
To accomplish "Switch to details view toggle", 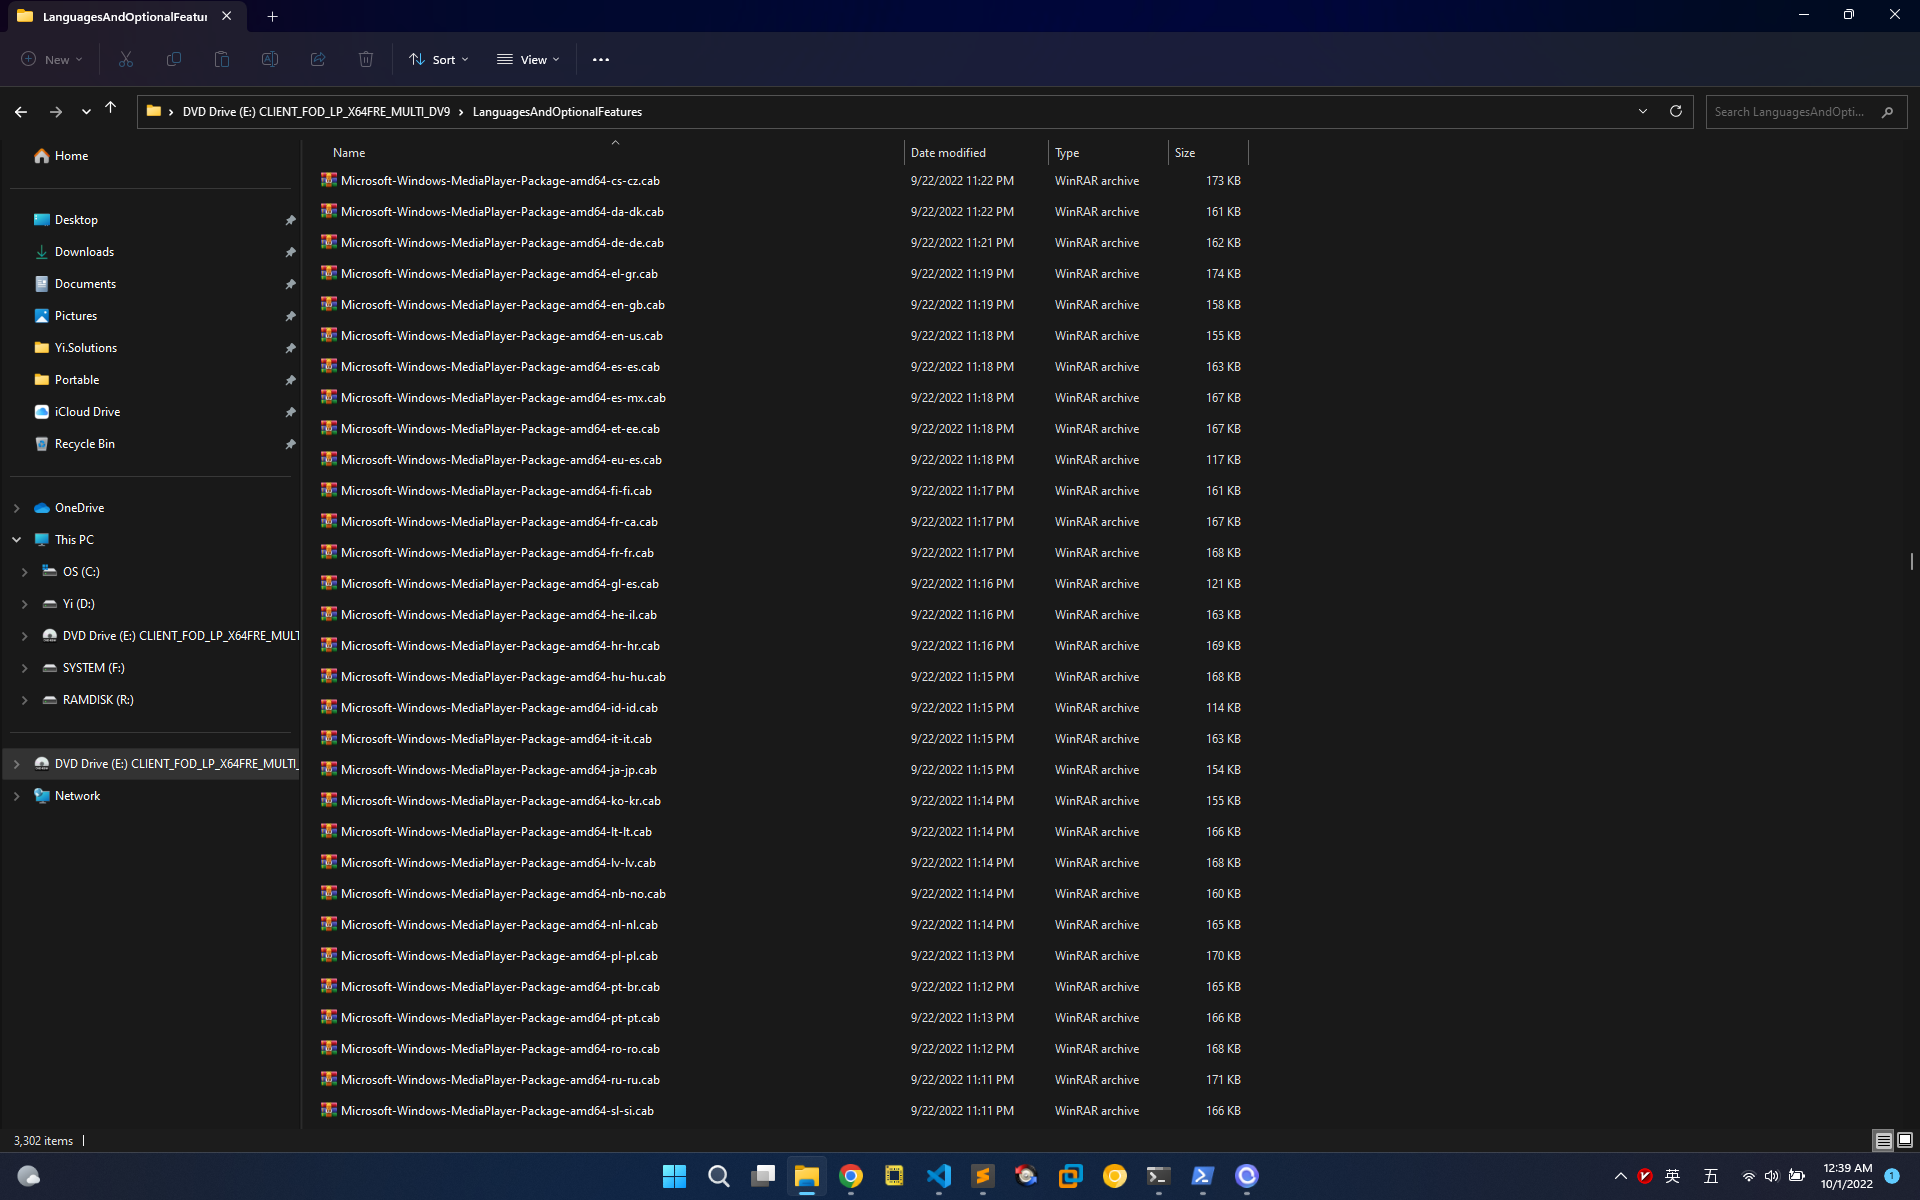I will click(x=1883, y=1140).
